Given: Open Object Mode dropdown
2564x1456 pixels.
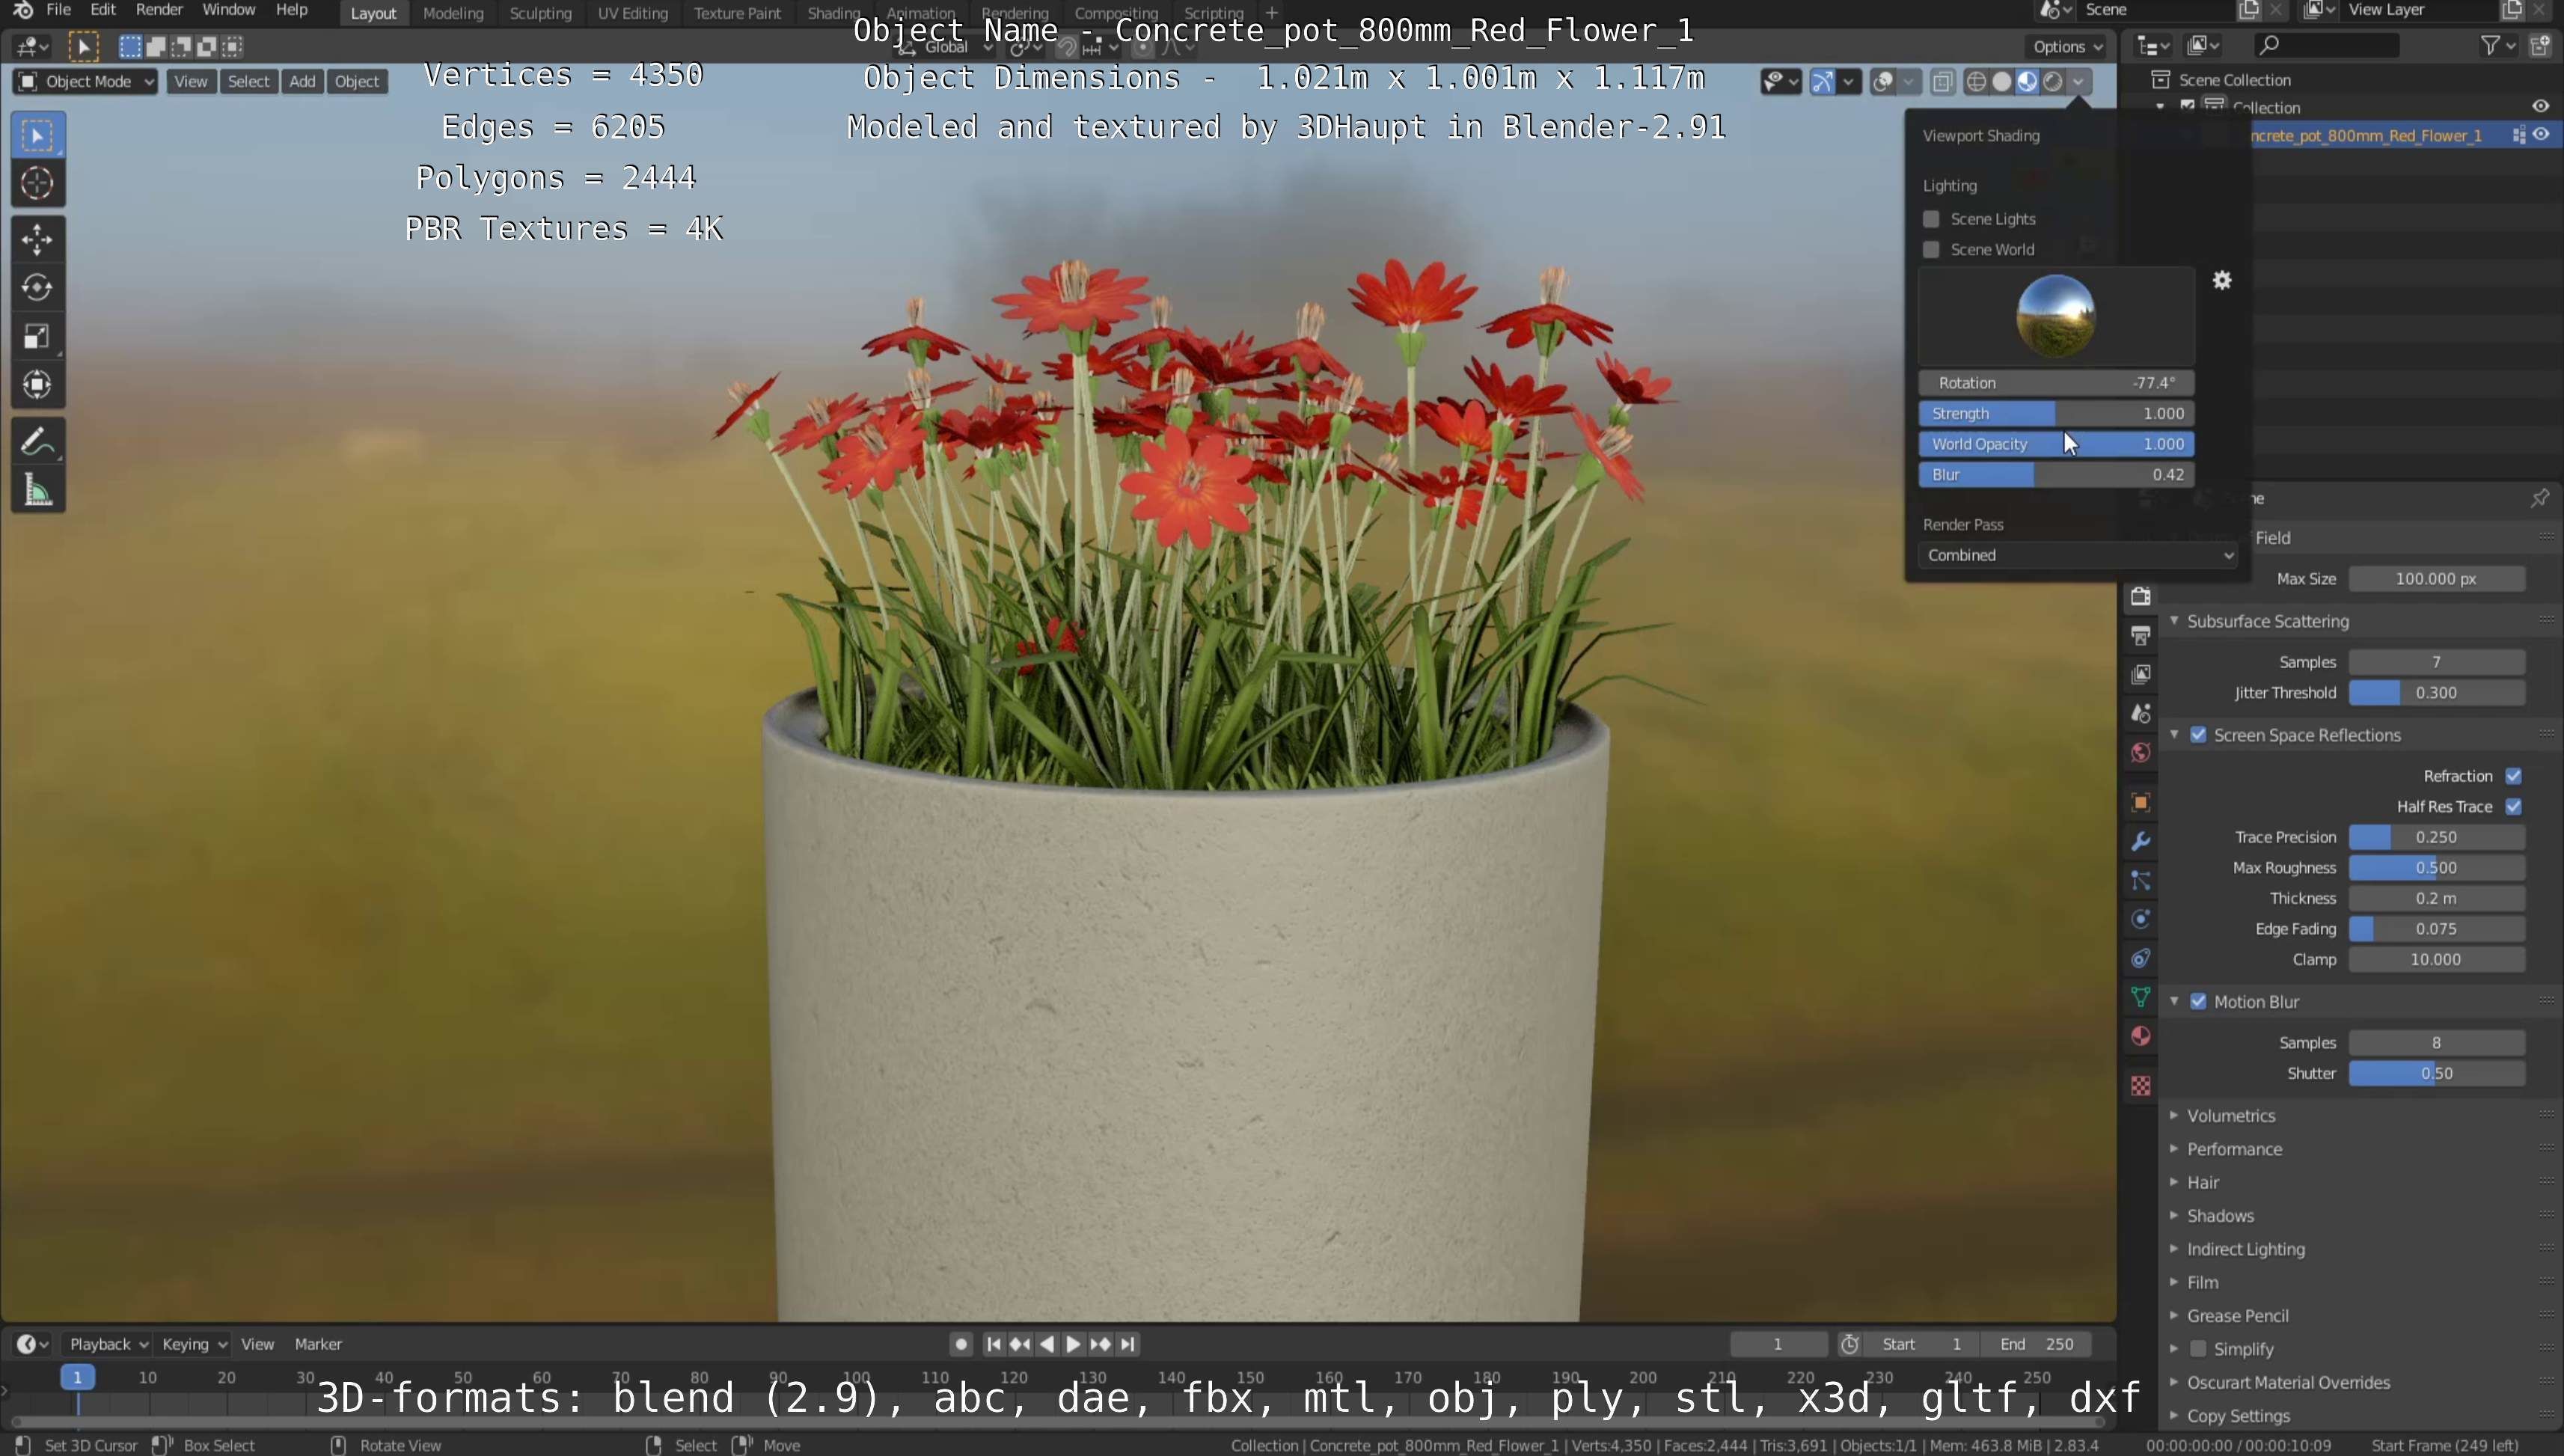Looking at the screenshot, I should (85, 82).
